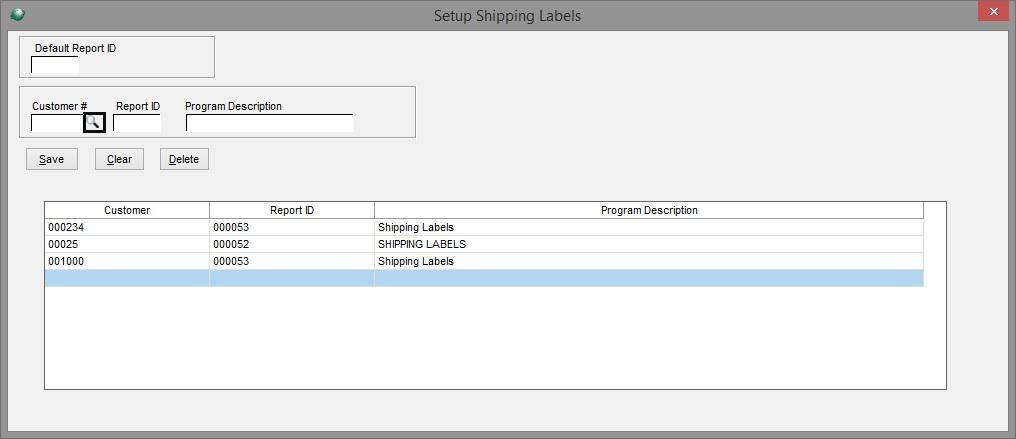Click the Program Description text box
The width and height of the screenshot is (1016, 439).
pos(270,122)
